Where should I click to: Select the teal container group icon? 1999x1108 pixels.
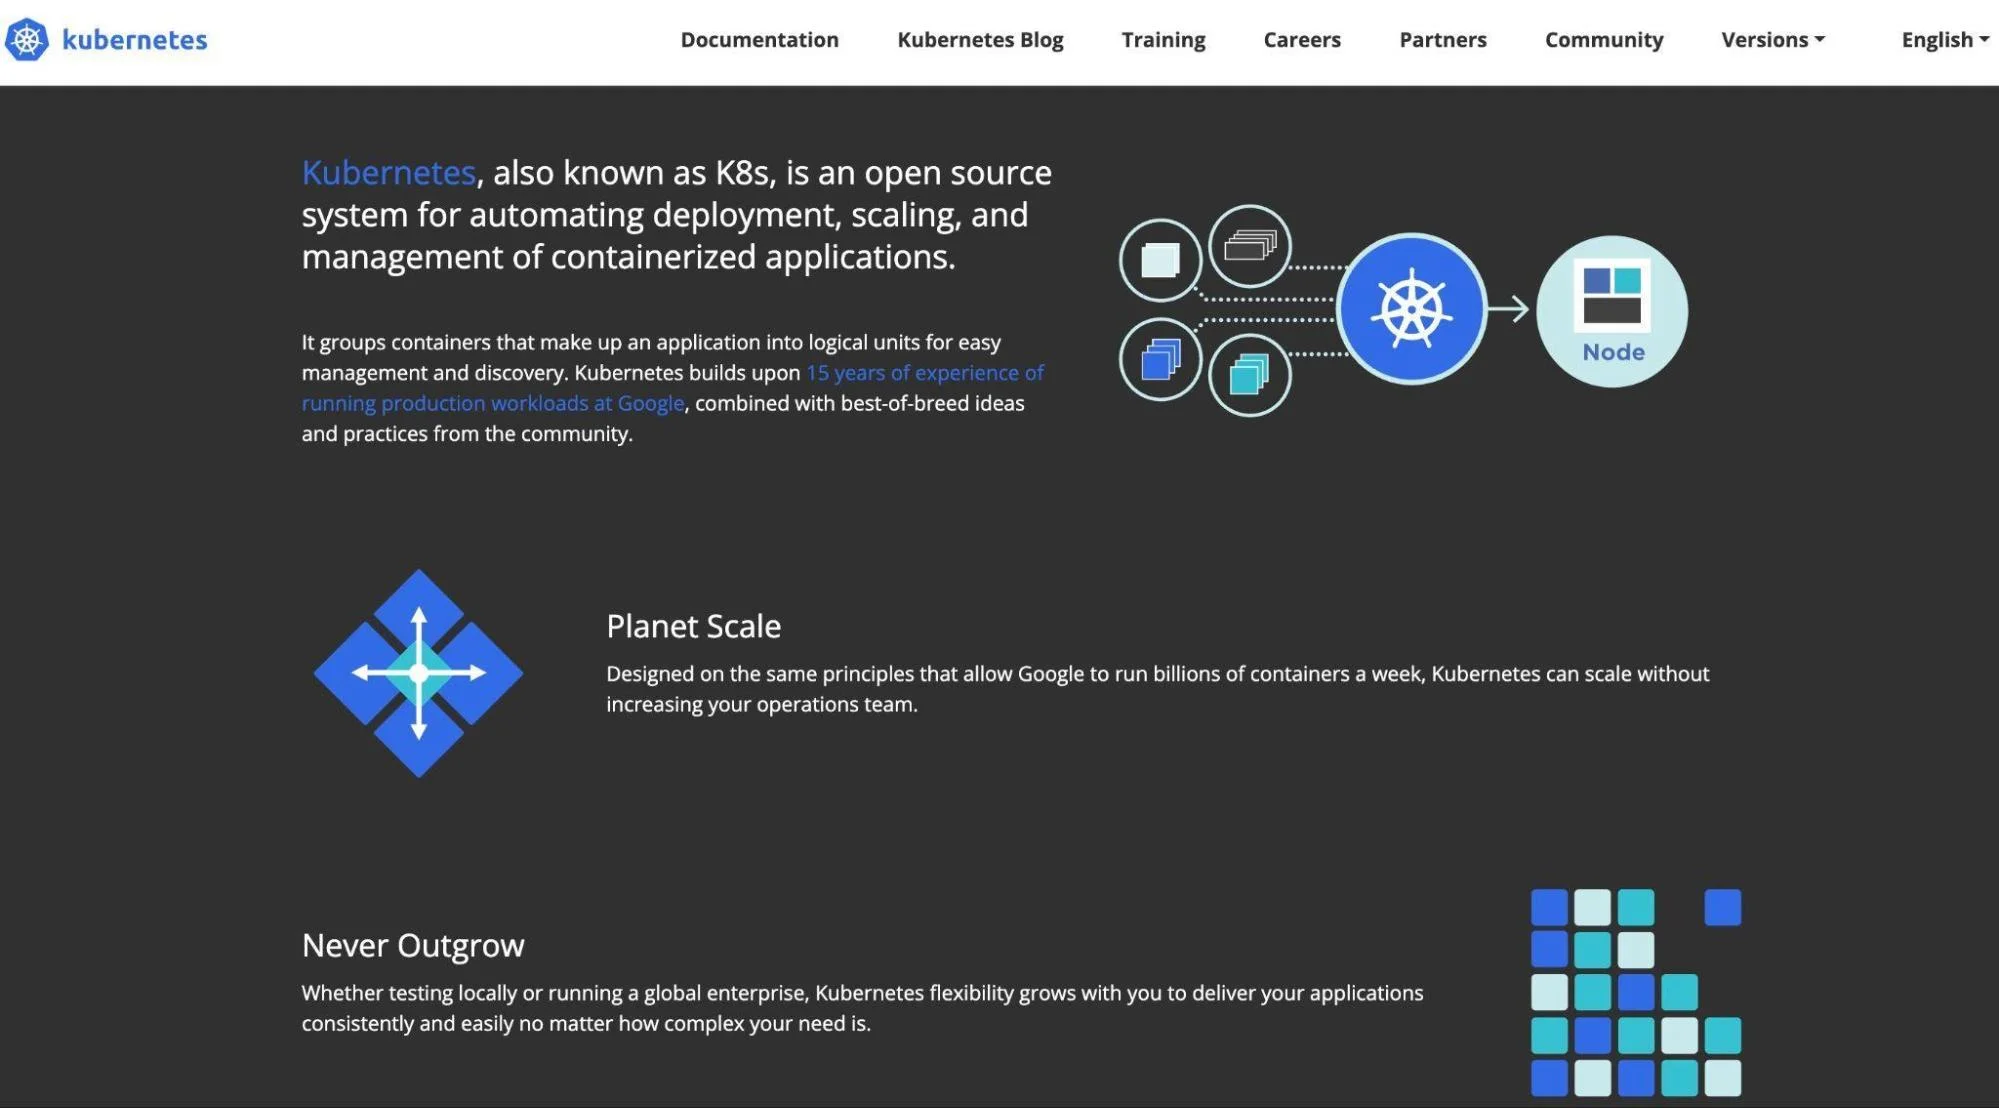pyautogui.click(x=1248, y=376)
